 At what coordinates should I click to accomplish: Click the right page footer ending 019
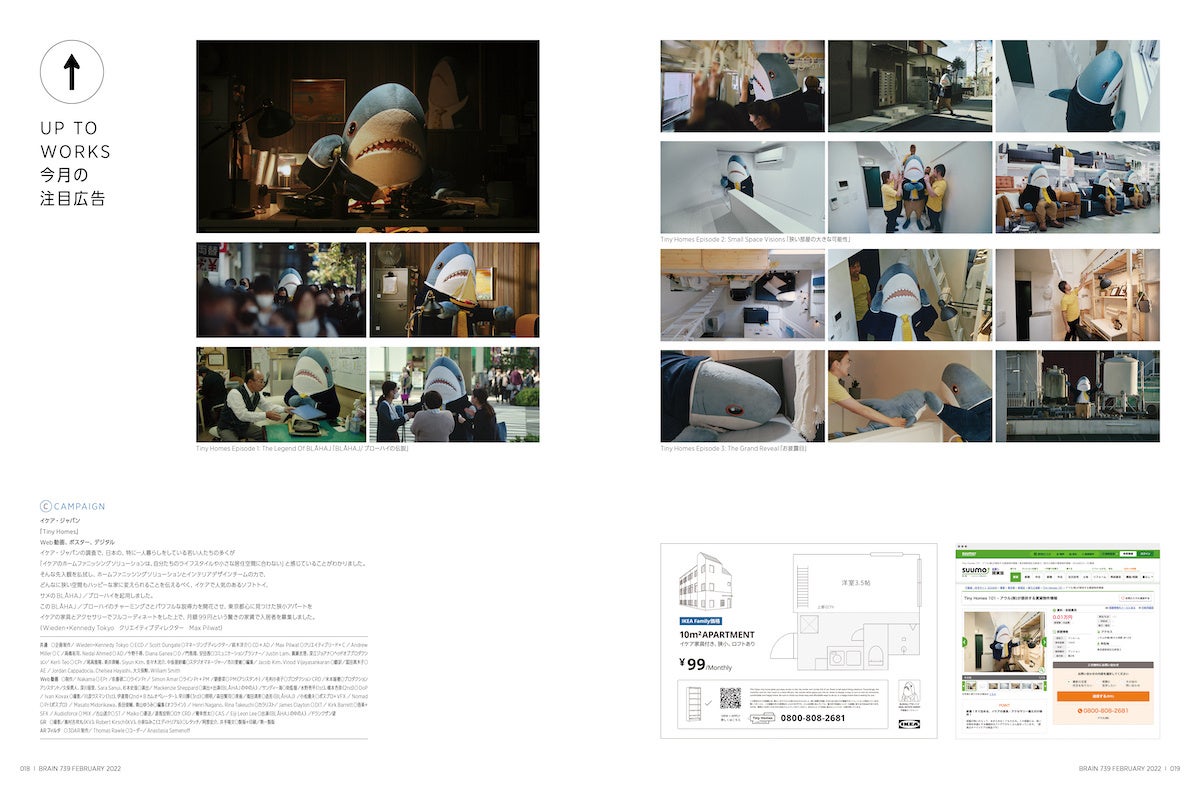(x=1130, y=768)
